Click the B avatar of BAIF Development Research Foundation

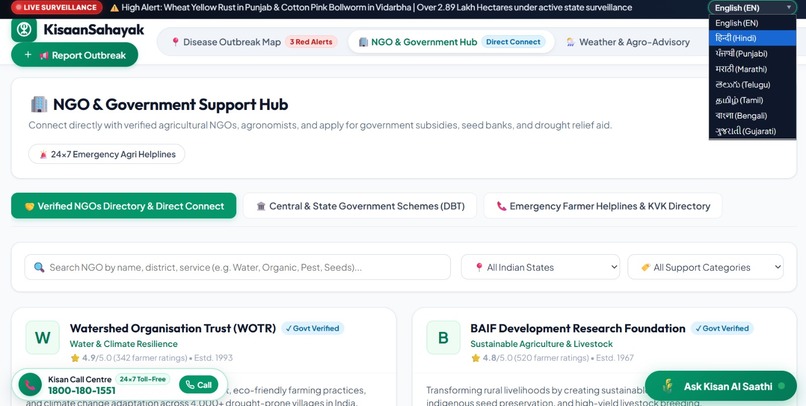point(443,337)
